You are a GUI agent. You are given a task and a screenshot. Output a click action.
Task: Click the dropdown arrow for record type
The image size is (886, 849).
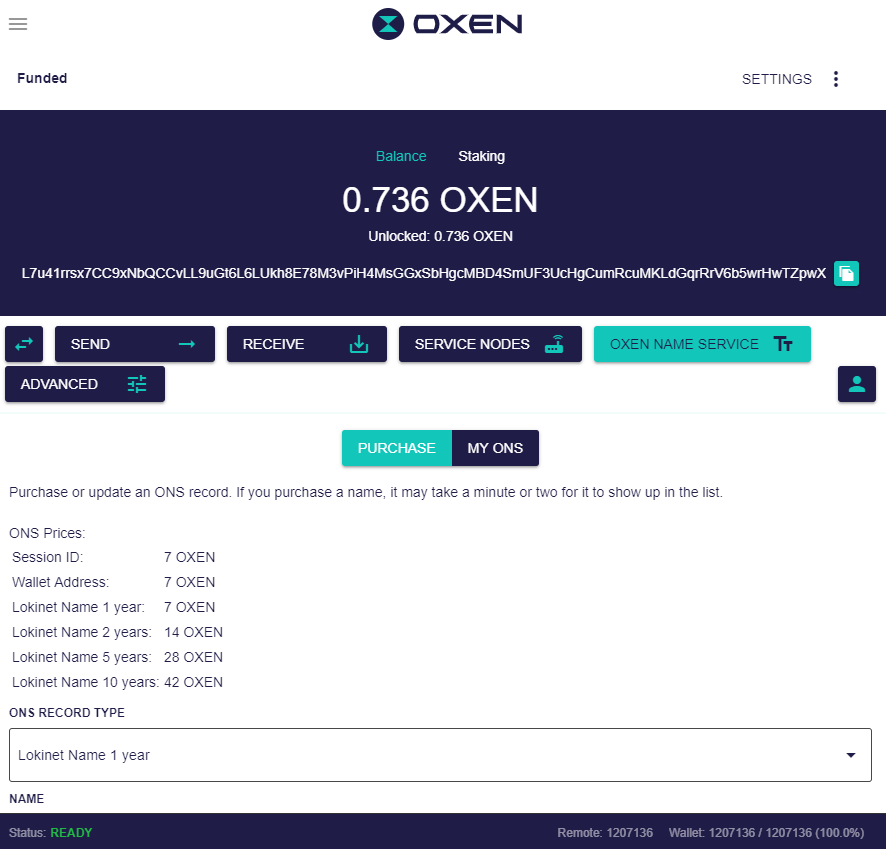[851, 755]
